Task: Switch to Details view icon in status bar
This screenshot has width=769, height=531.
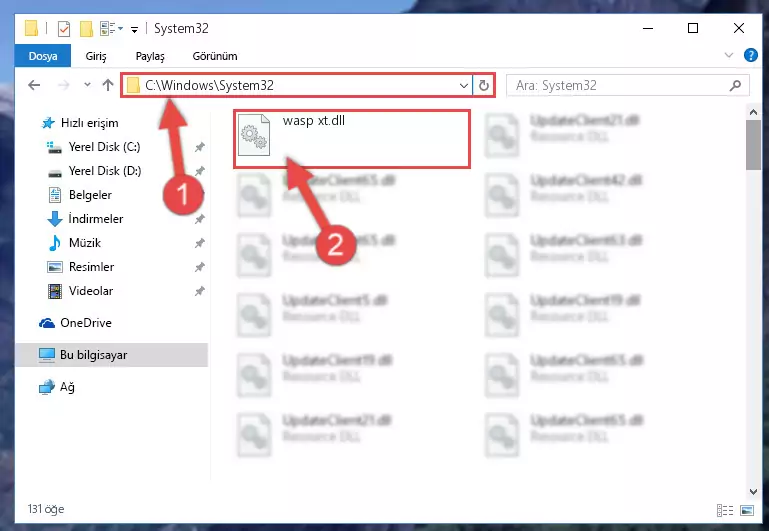Action: click(725, 510)
